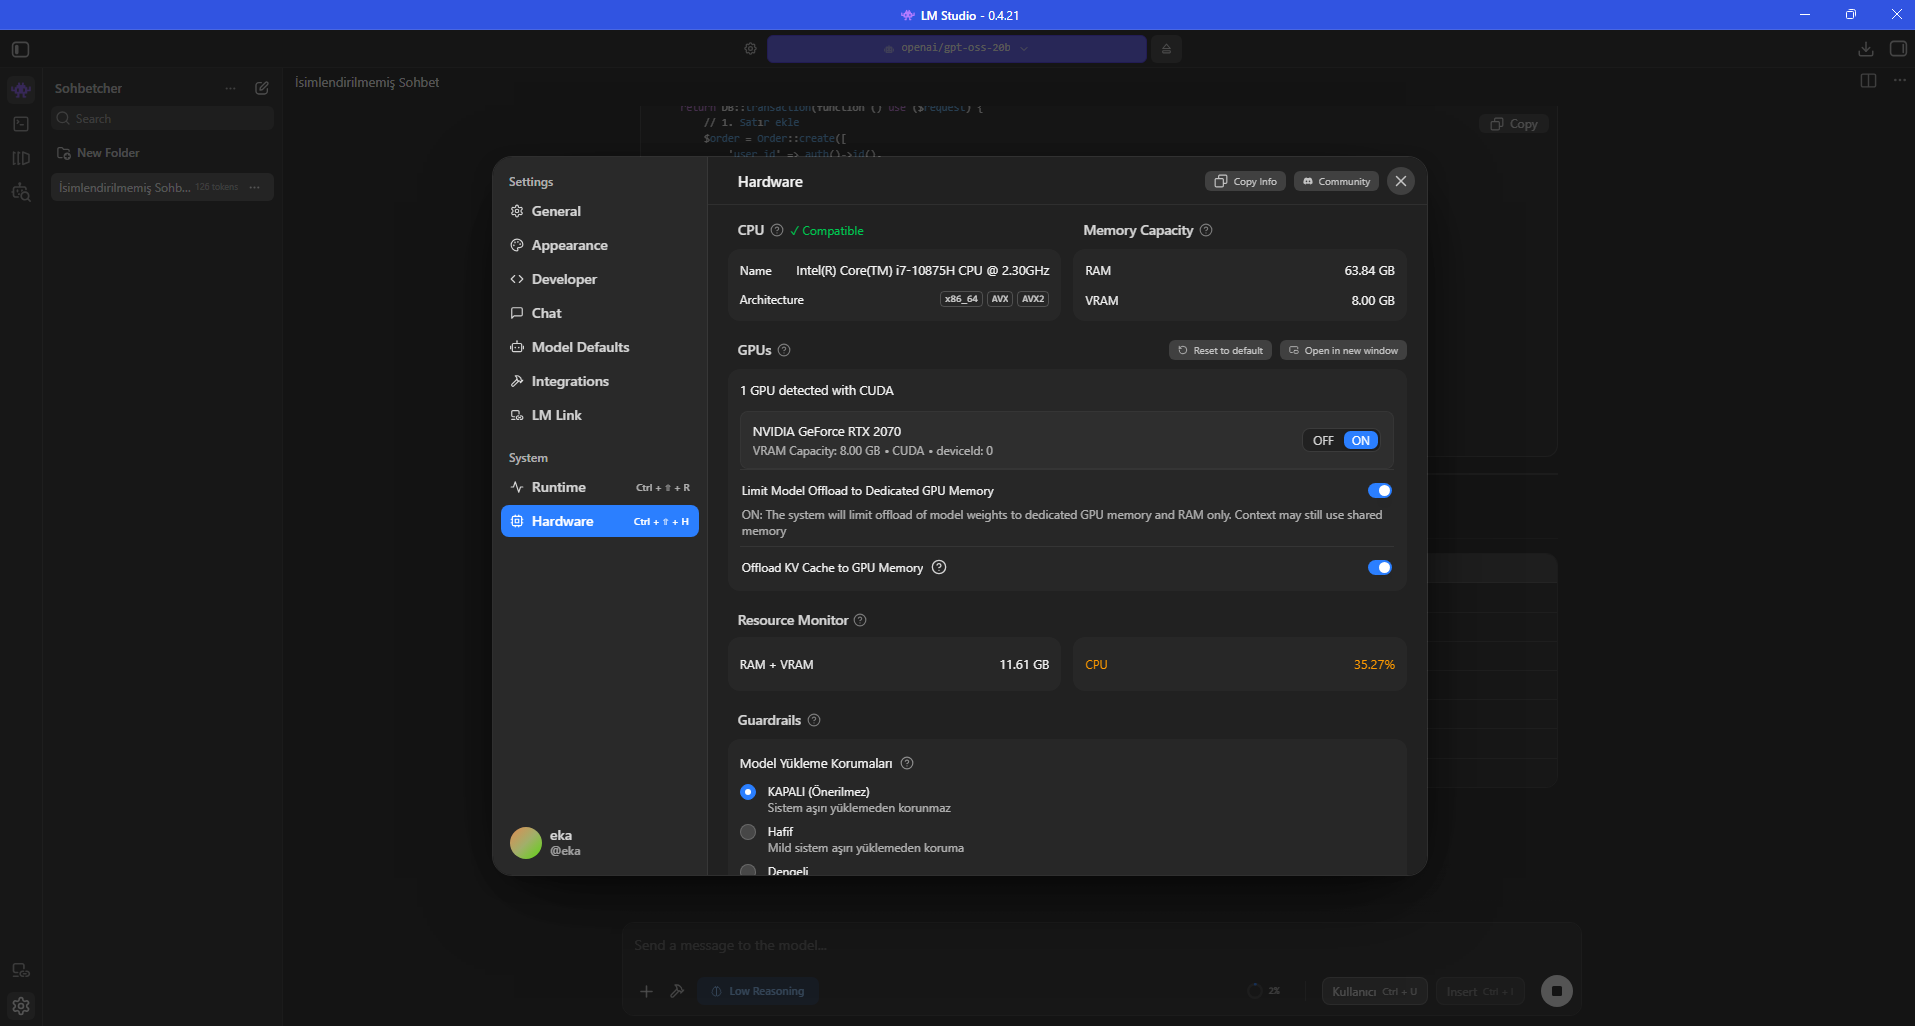The height and width of the screenshot is (1026, 1915).
Task: Click Kullanıcı Ctrl+U button
Action: [1375, 991]
